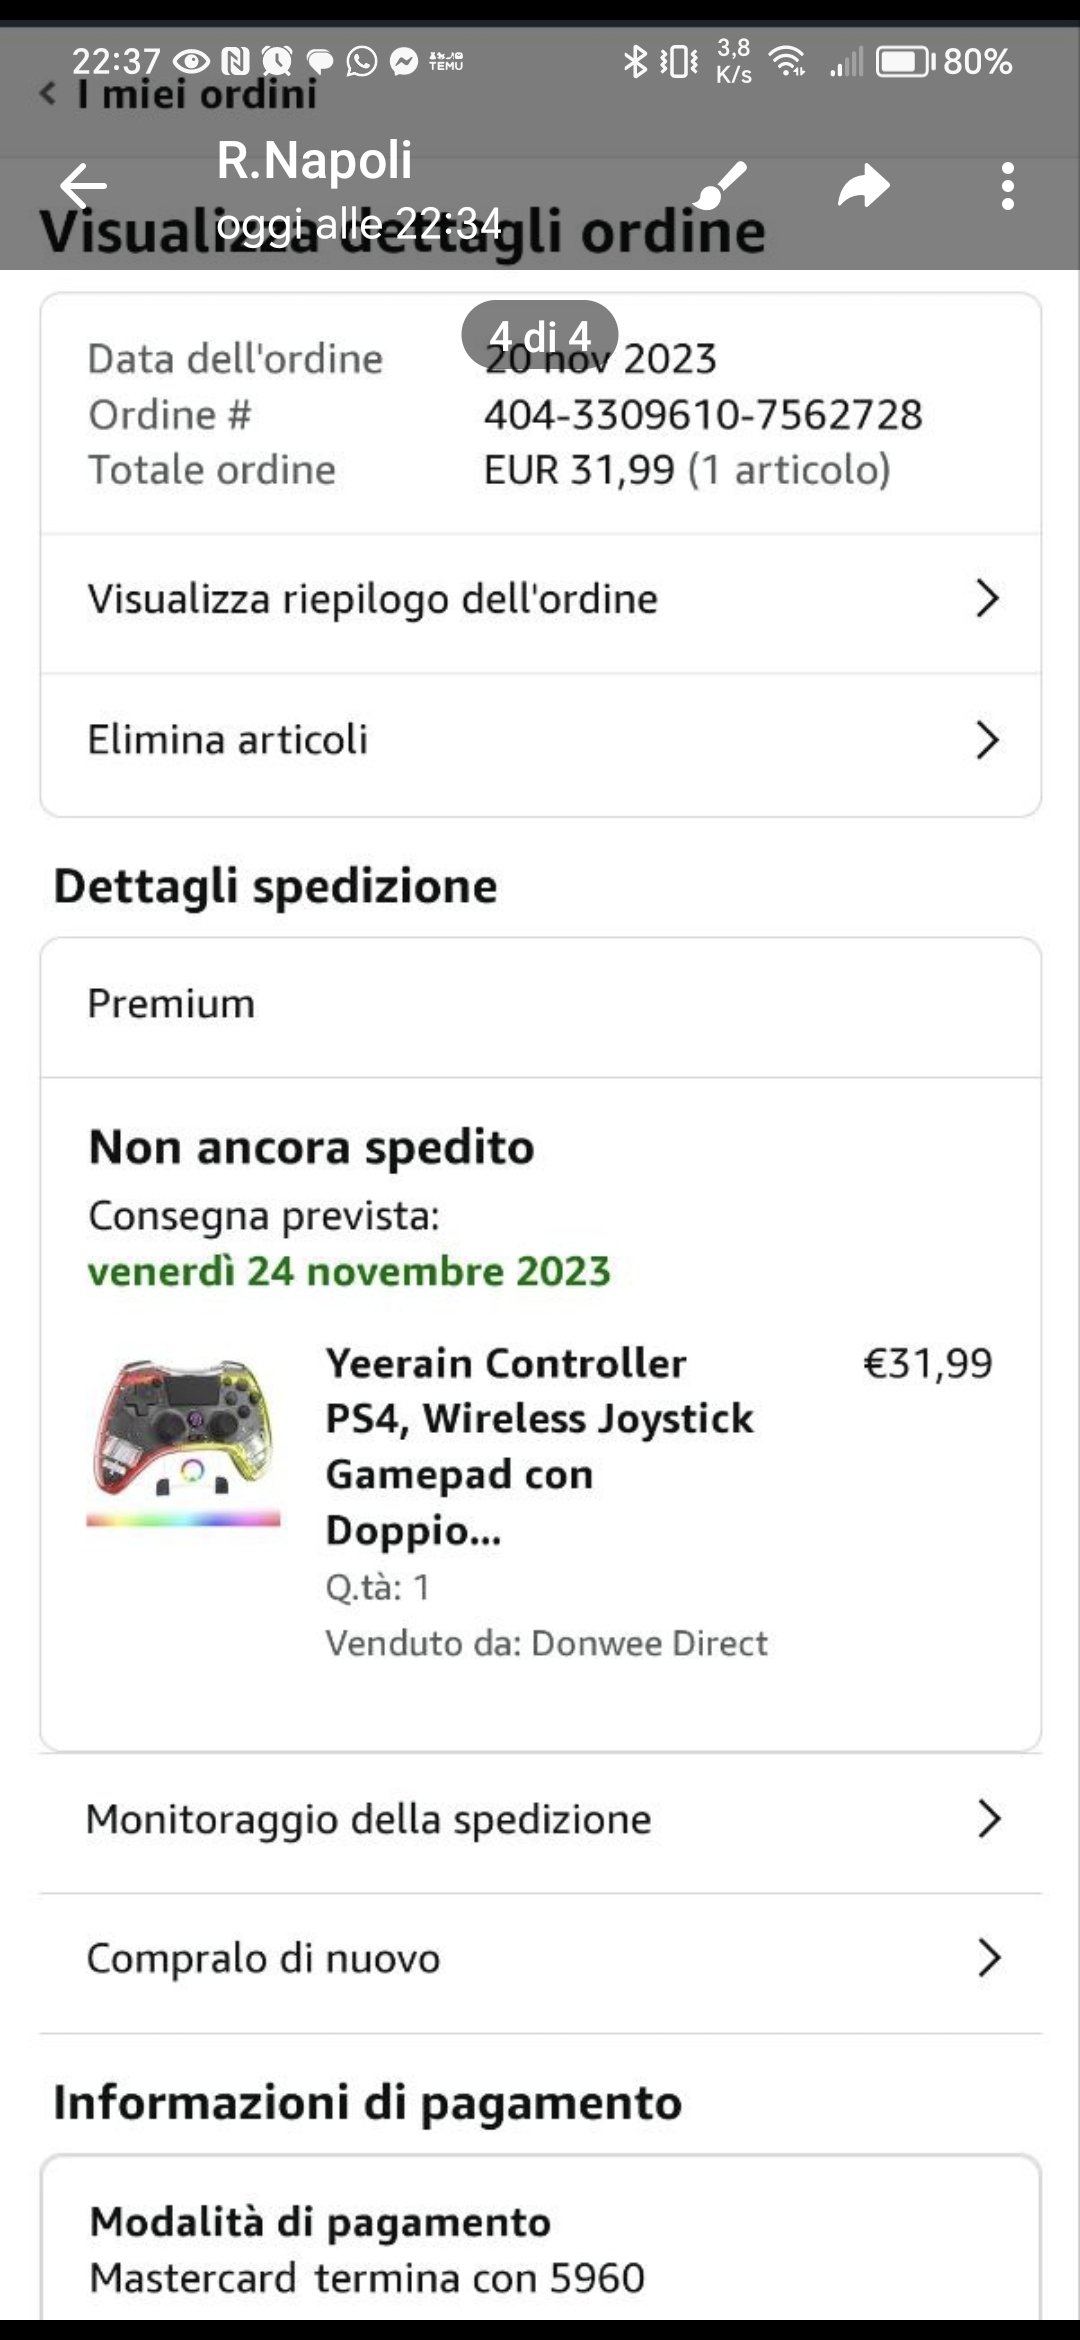Tap the back arrow in viewer header
The width and height of the screenshot is (1080, 2340).
pyautogui.click(x=83, y=186)
